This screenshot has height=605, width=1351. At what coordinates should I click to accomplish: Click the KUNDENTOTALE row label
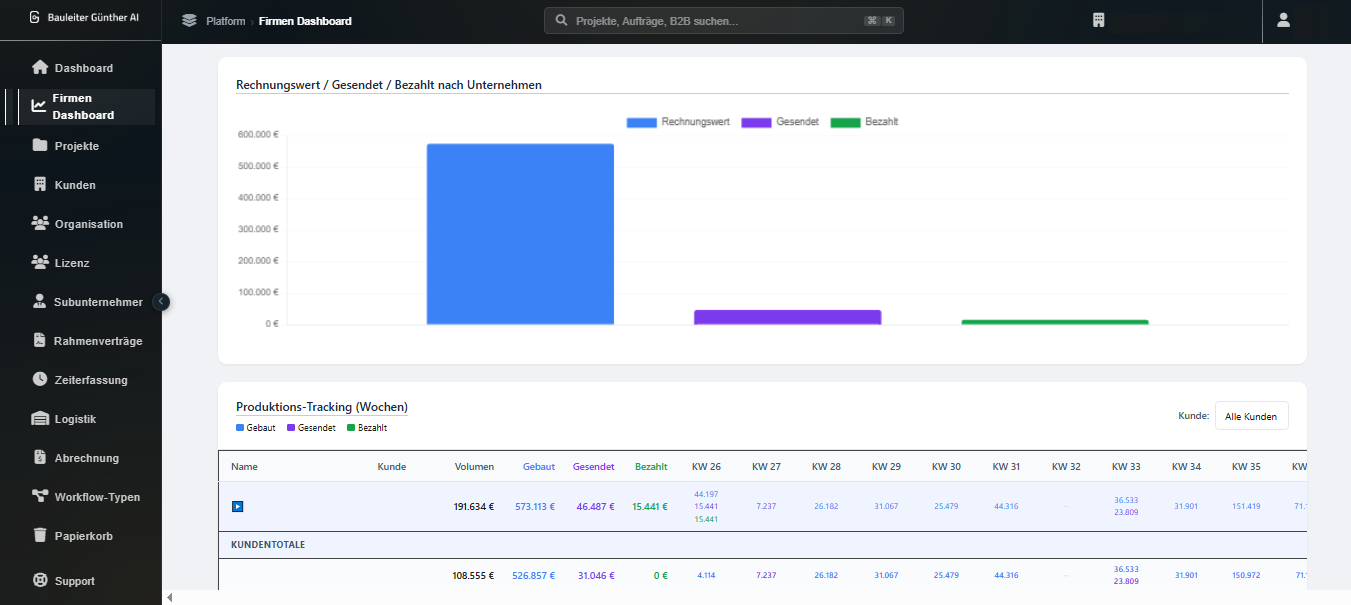(x=268, y=545)
